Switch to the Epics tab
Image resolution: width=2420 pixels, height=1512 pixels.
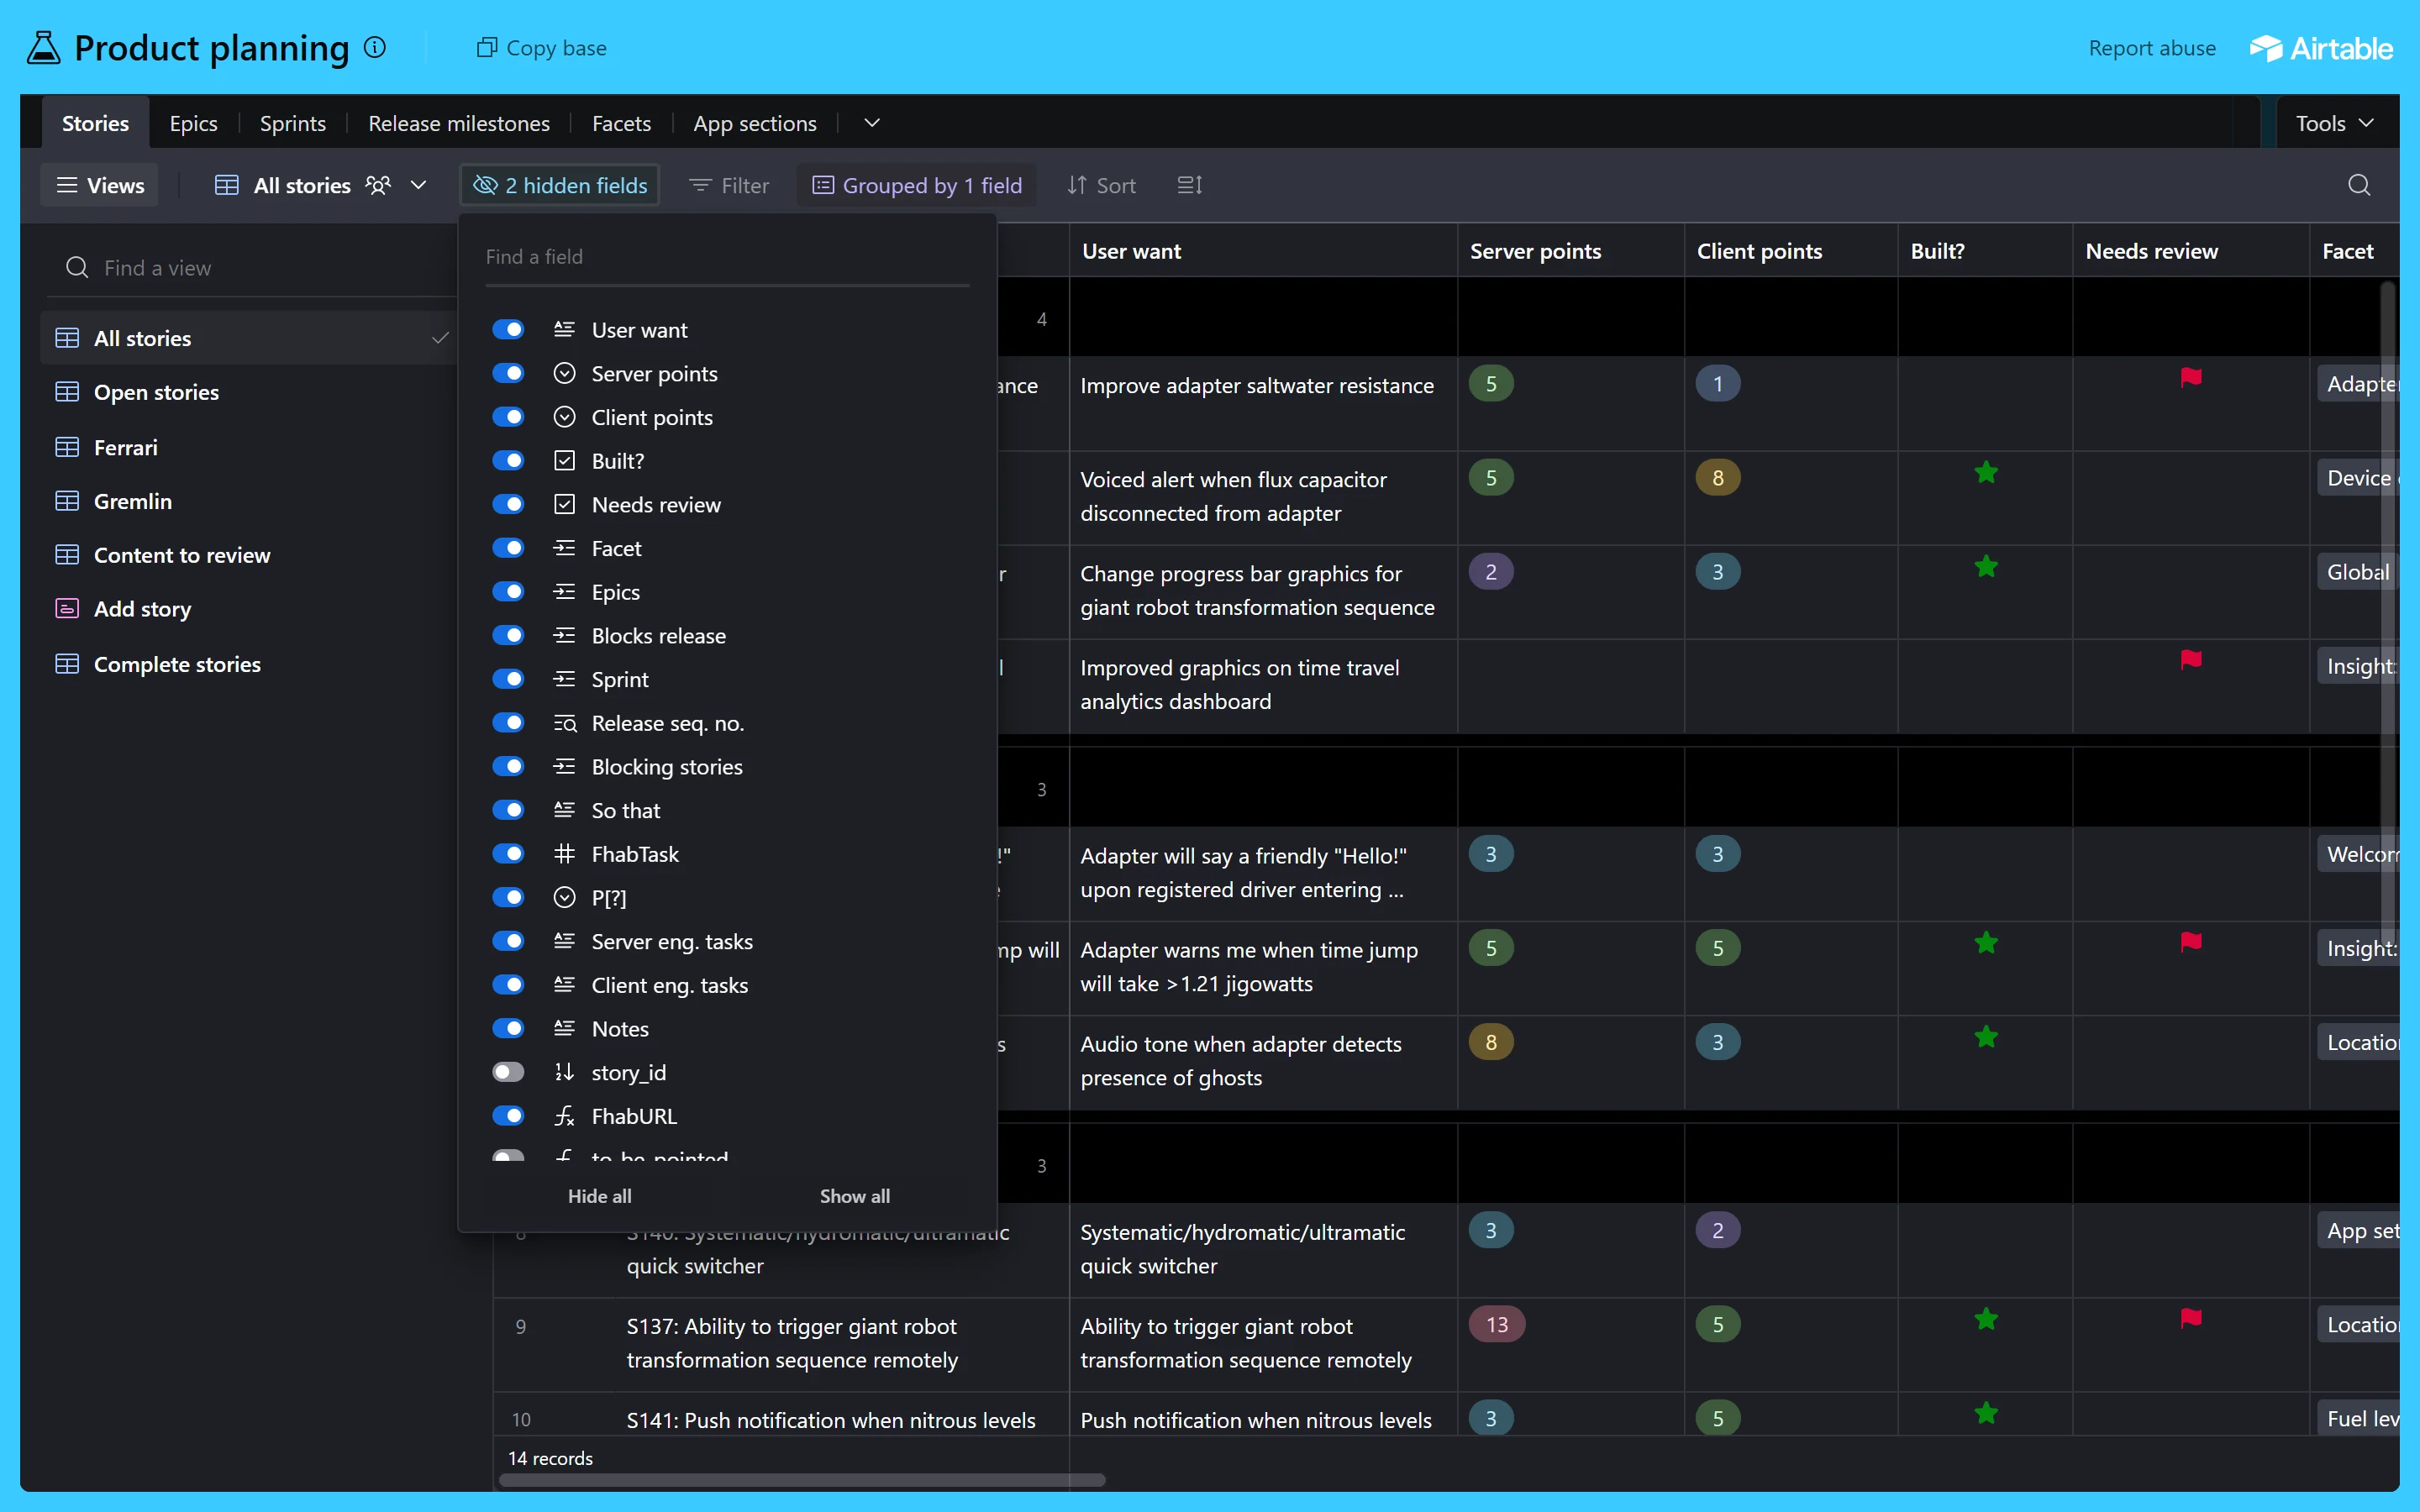[193, 123]
